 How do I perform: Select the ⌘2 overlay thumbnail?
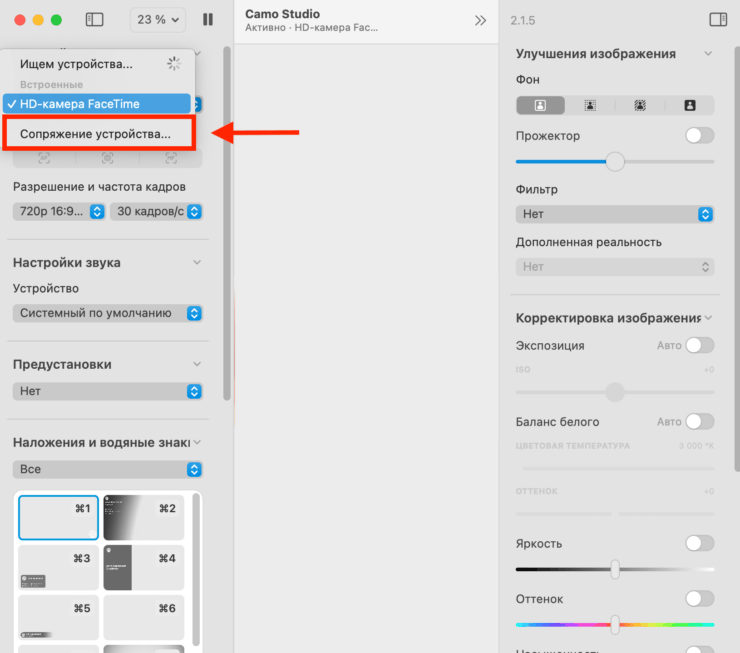coord(143,517)
